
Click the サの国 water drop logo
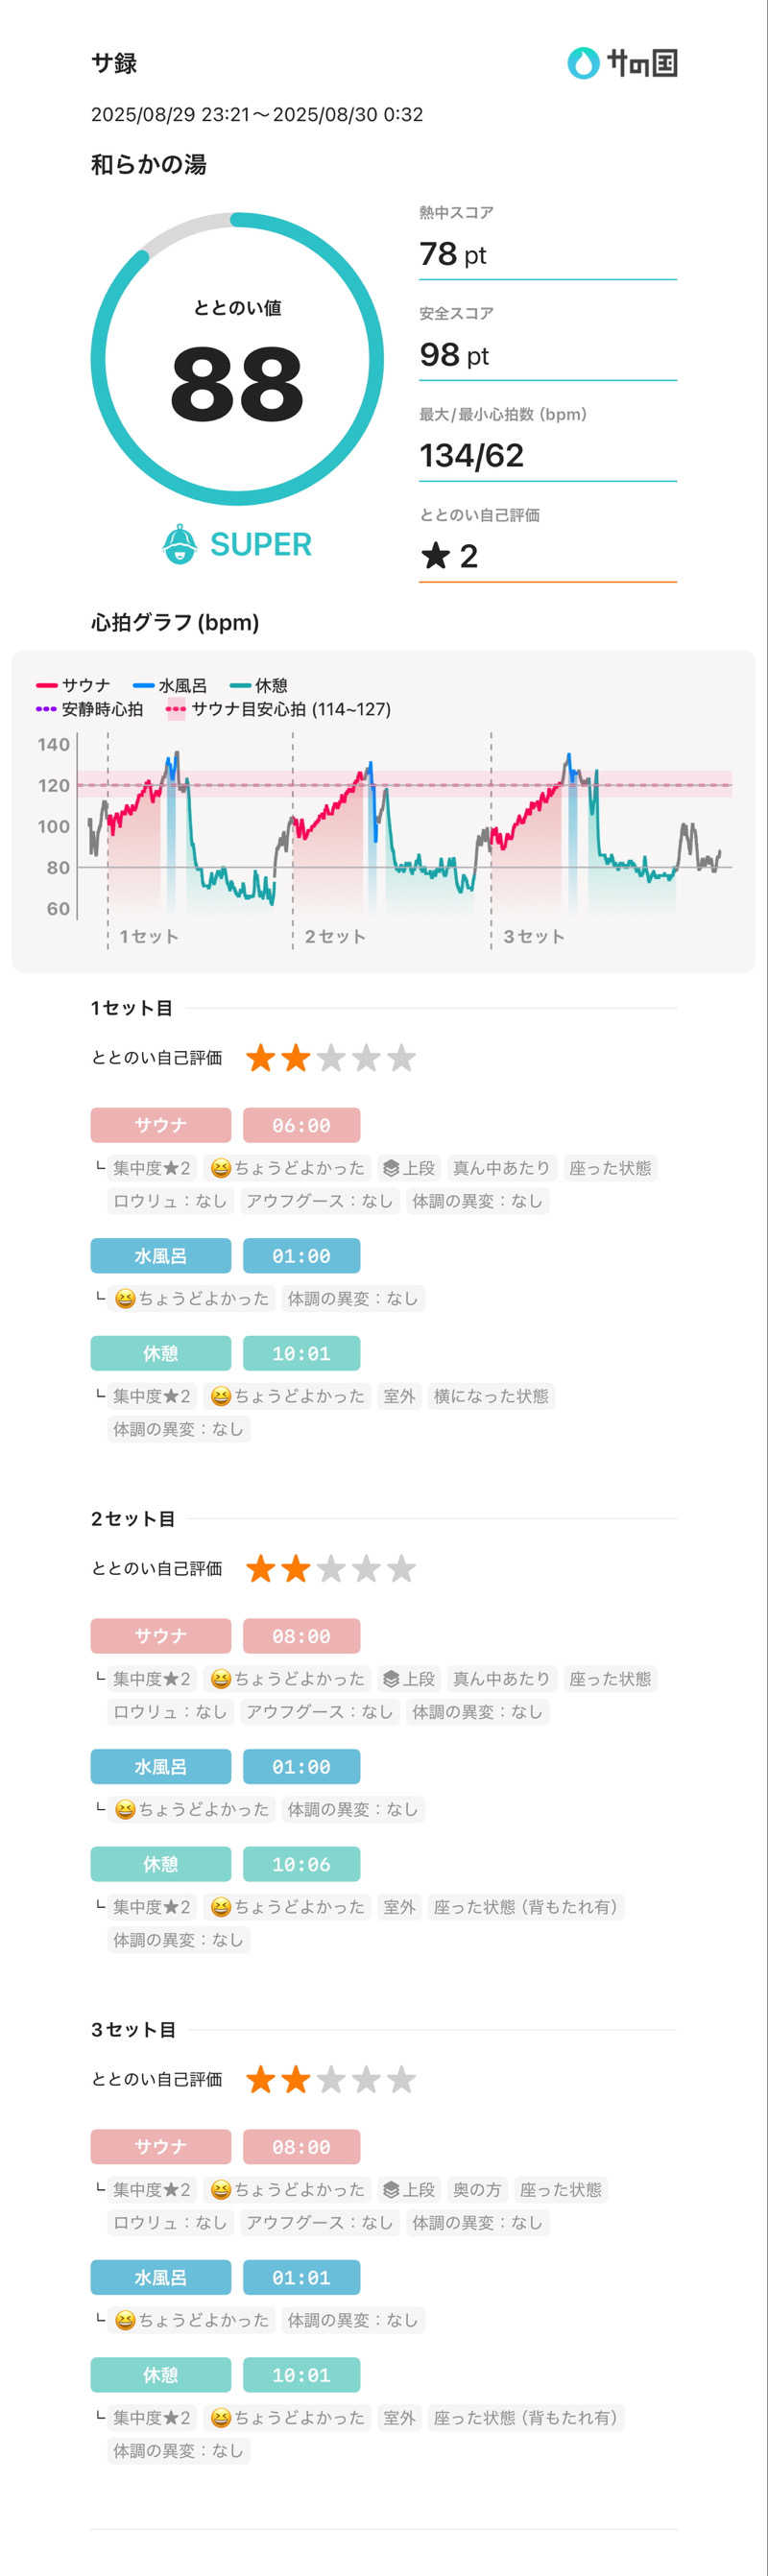(x=583, y=63)
